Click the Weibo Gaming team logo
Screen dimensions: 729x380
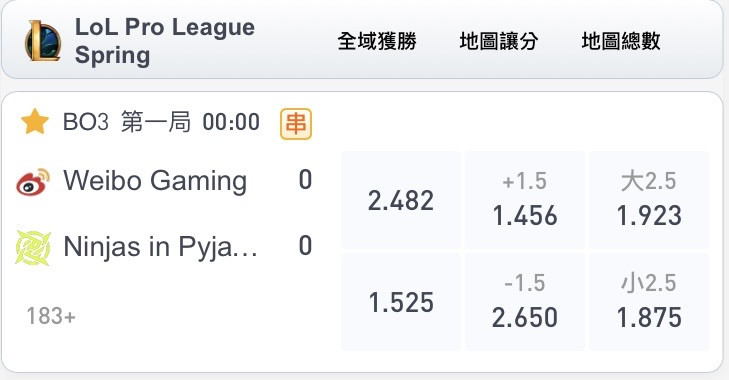point(33,181)
